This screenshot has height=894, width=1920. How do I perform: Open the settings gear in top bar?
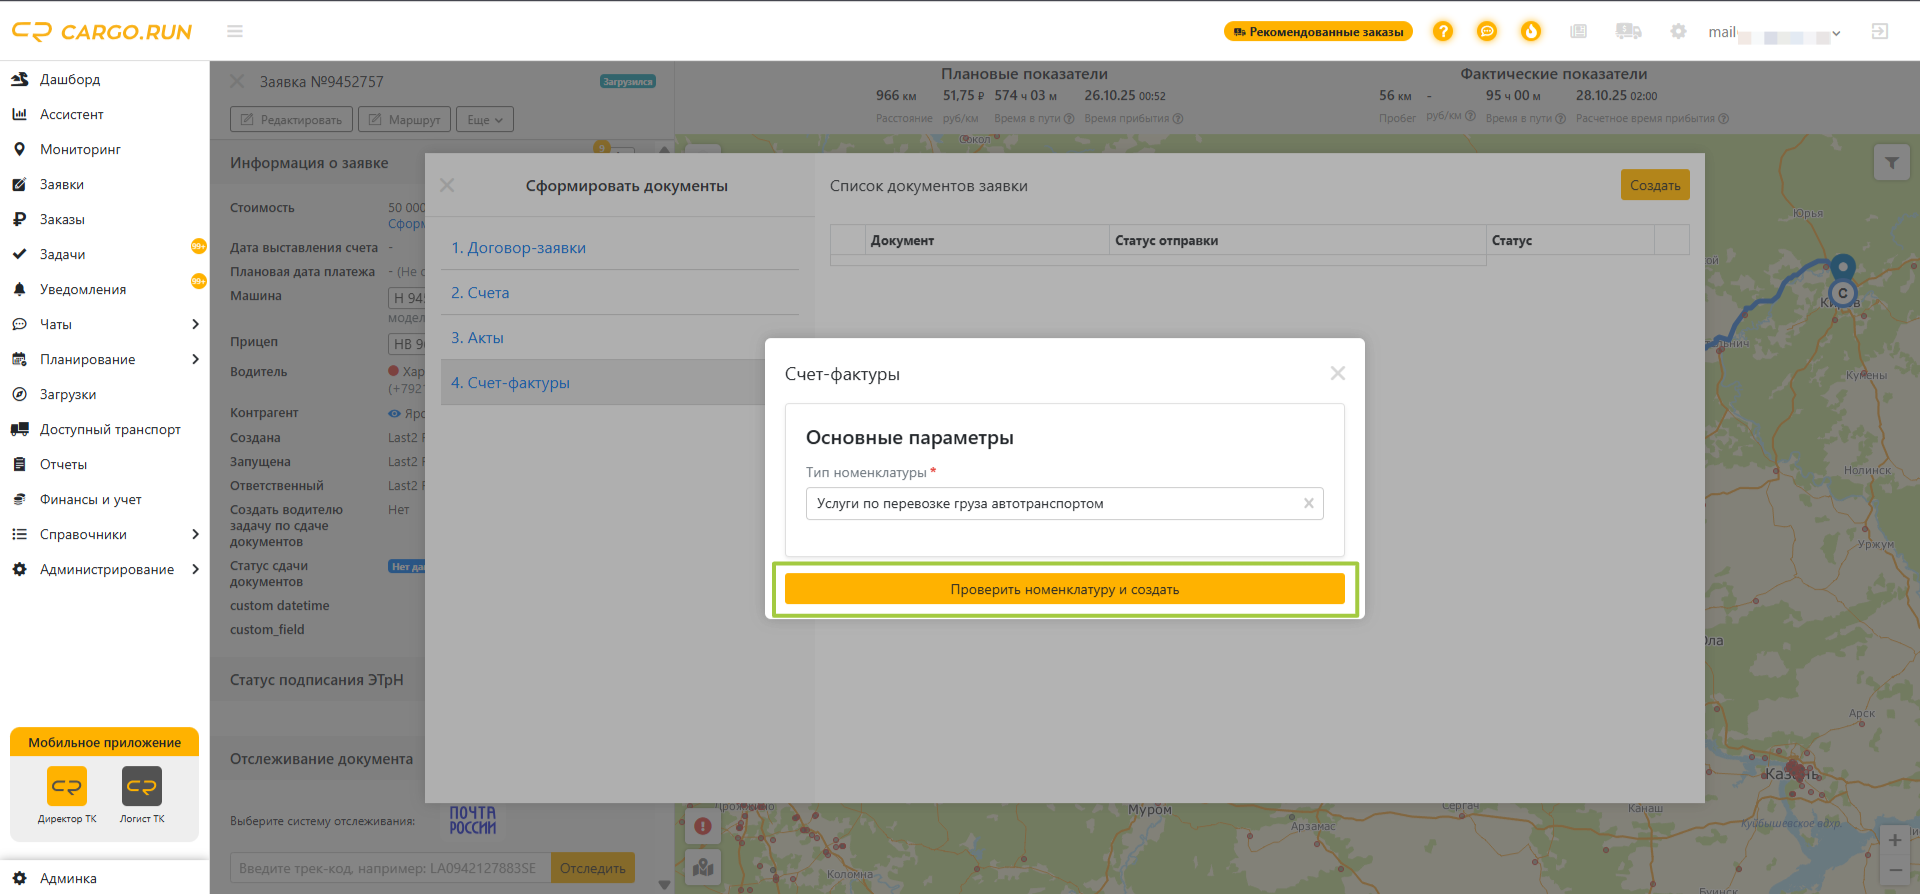click(1678, 31)
